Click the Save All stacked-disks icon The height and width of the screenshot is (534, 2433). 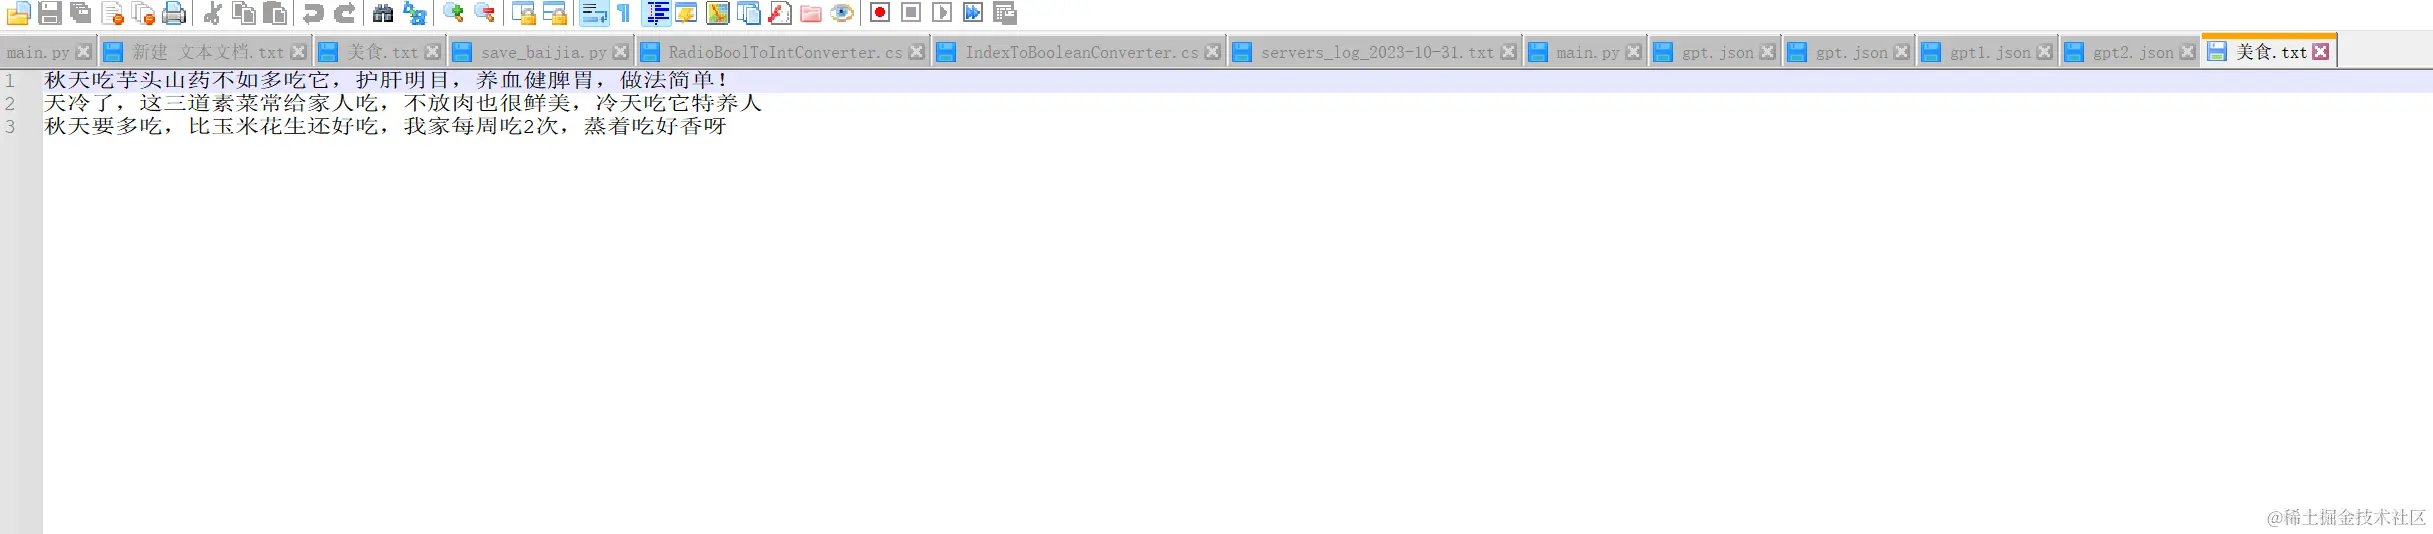[80, 13]
